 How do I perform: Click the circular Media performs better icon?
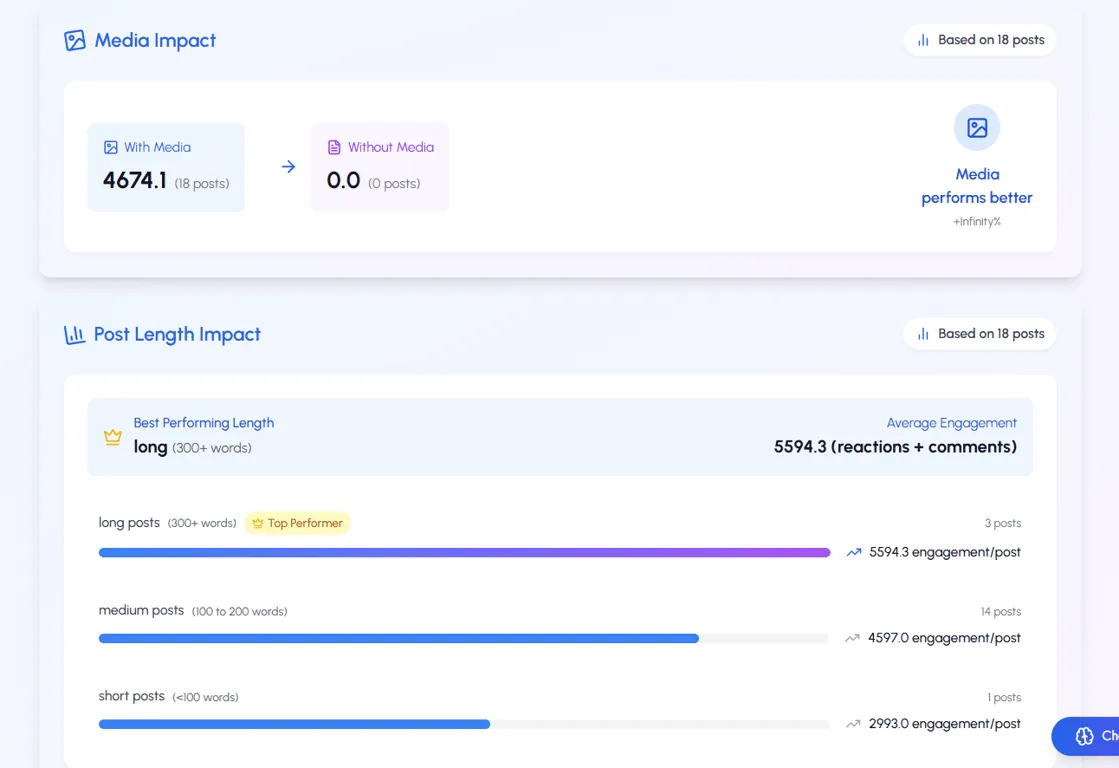coord(976,127)
